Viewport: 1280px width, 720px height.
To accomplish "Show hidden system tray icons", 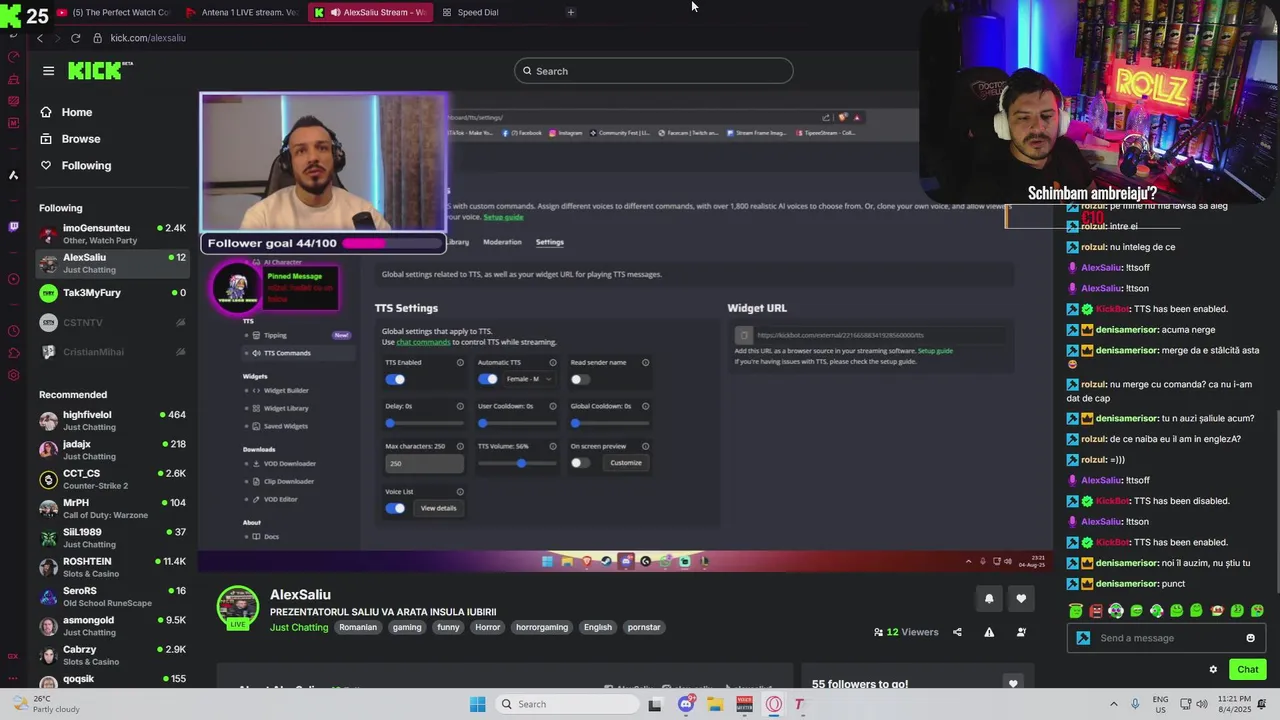I will 1113,704.
